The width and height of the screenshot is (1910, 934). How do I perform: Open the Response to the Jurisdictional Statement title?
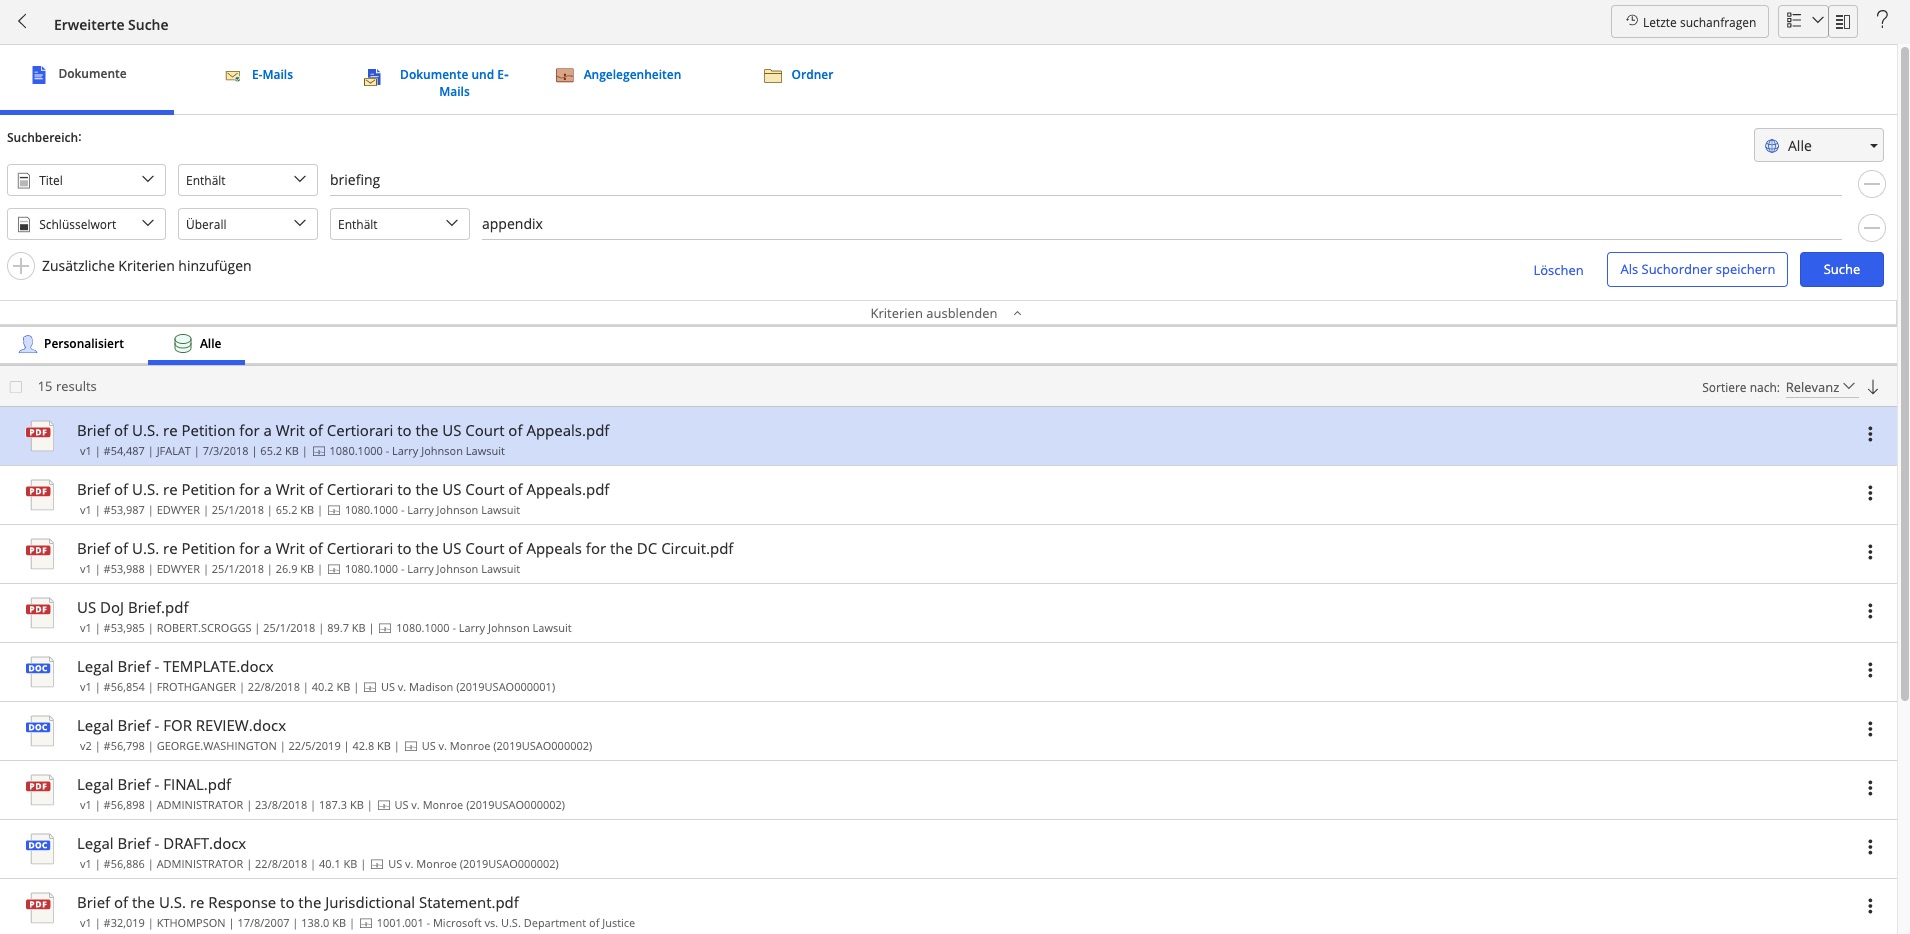click(x=298, y=903)
